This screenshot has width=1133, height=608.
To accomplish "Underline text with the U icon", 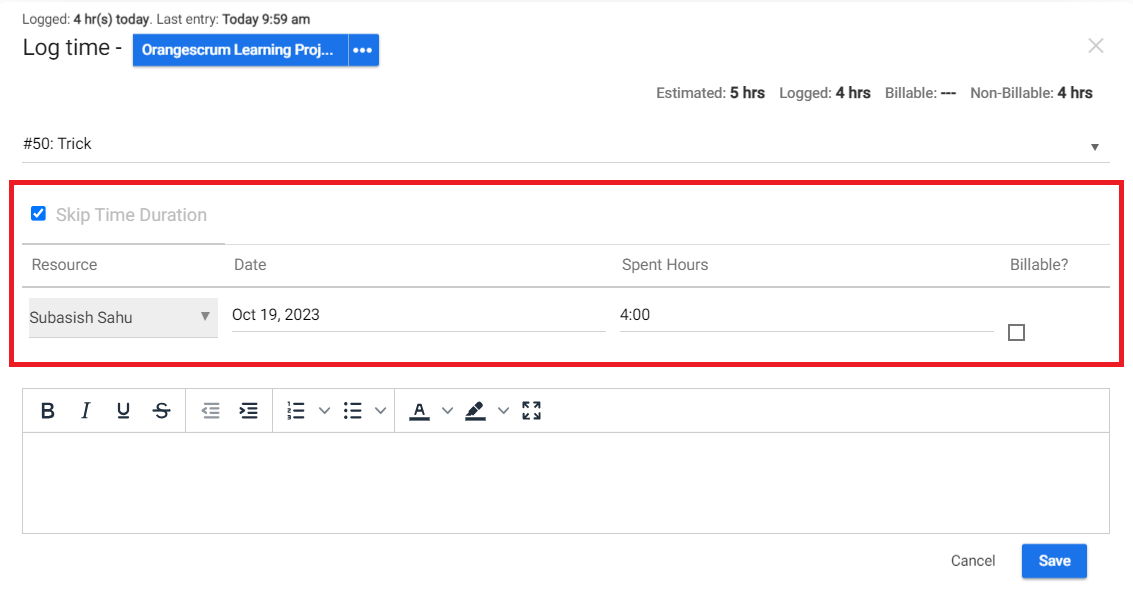I will [124, 411].
